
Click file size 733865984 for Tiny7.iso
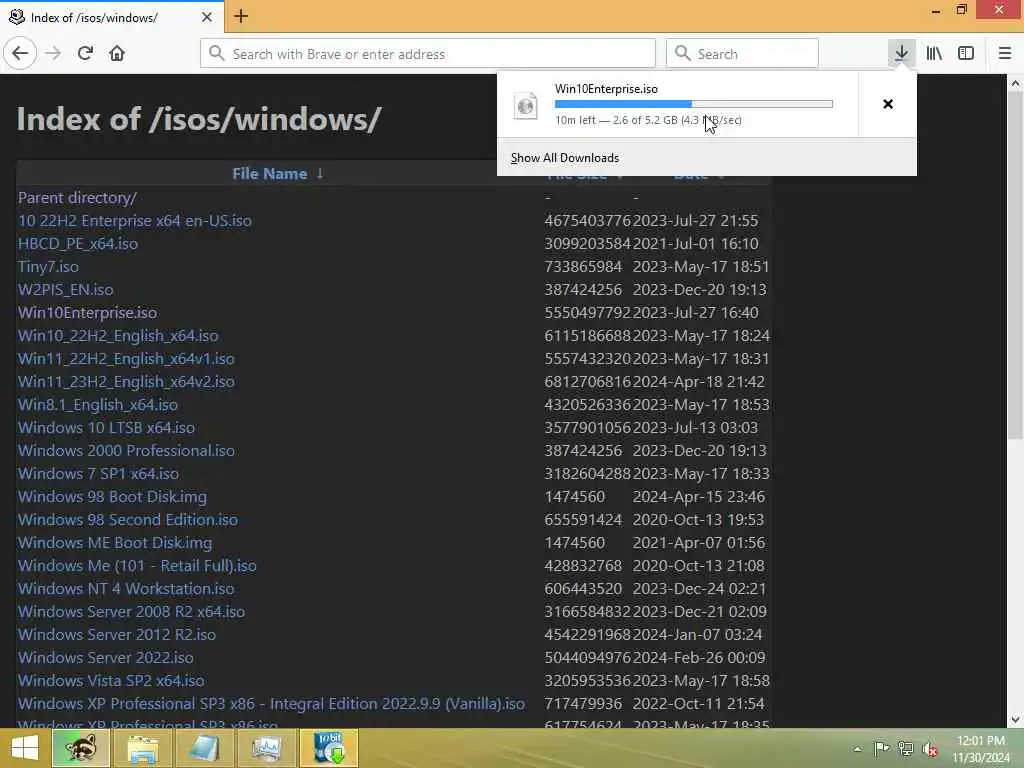point(583,266)
